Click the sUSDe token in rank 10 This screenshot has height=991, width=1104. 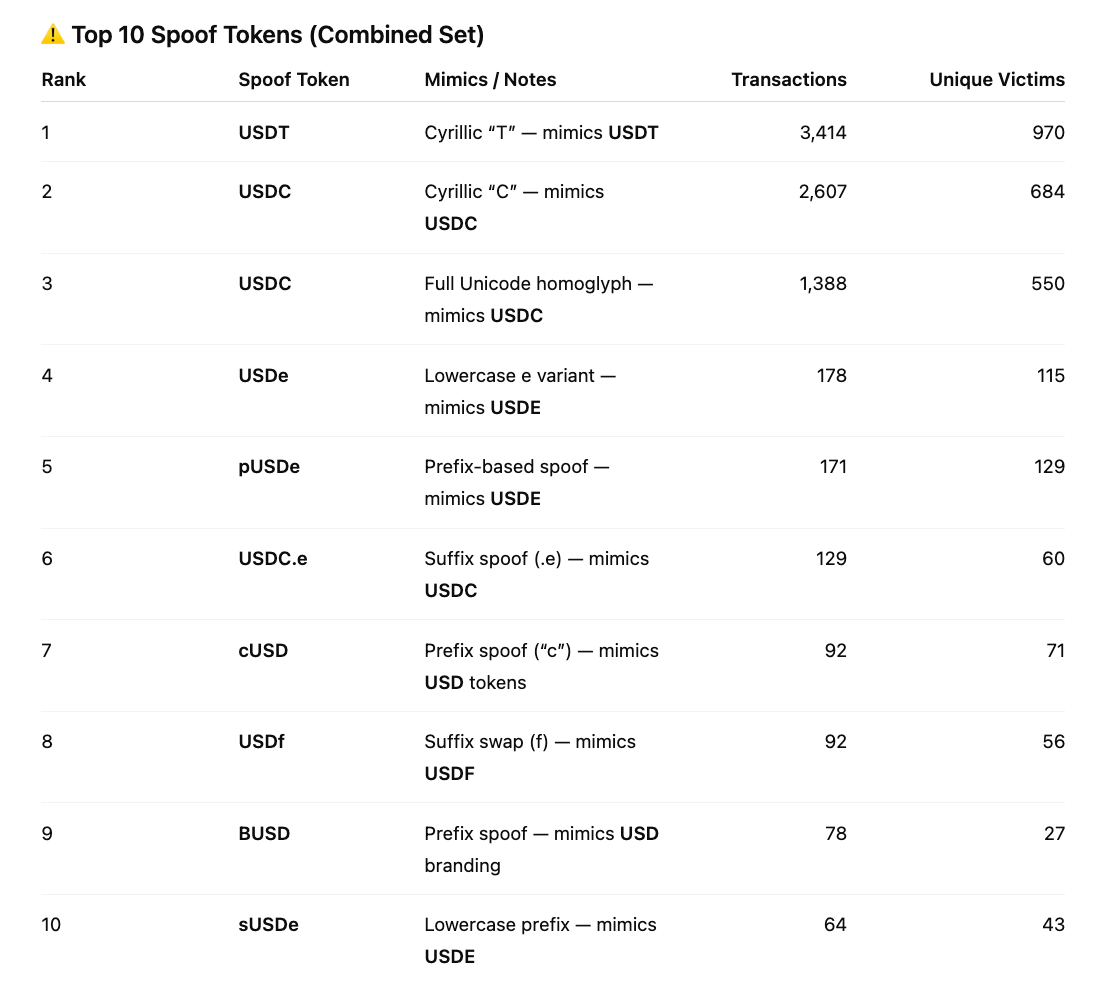[x=269, y=925]
